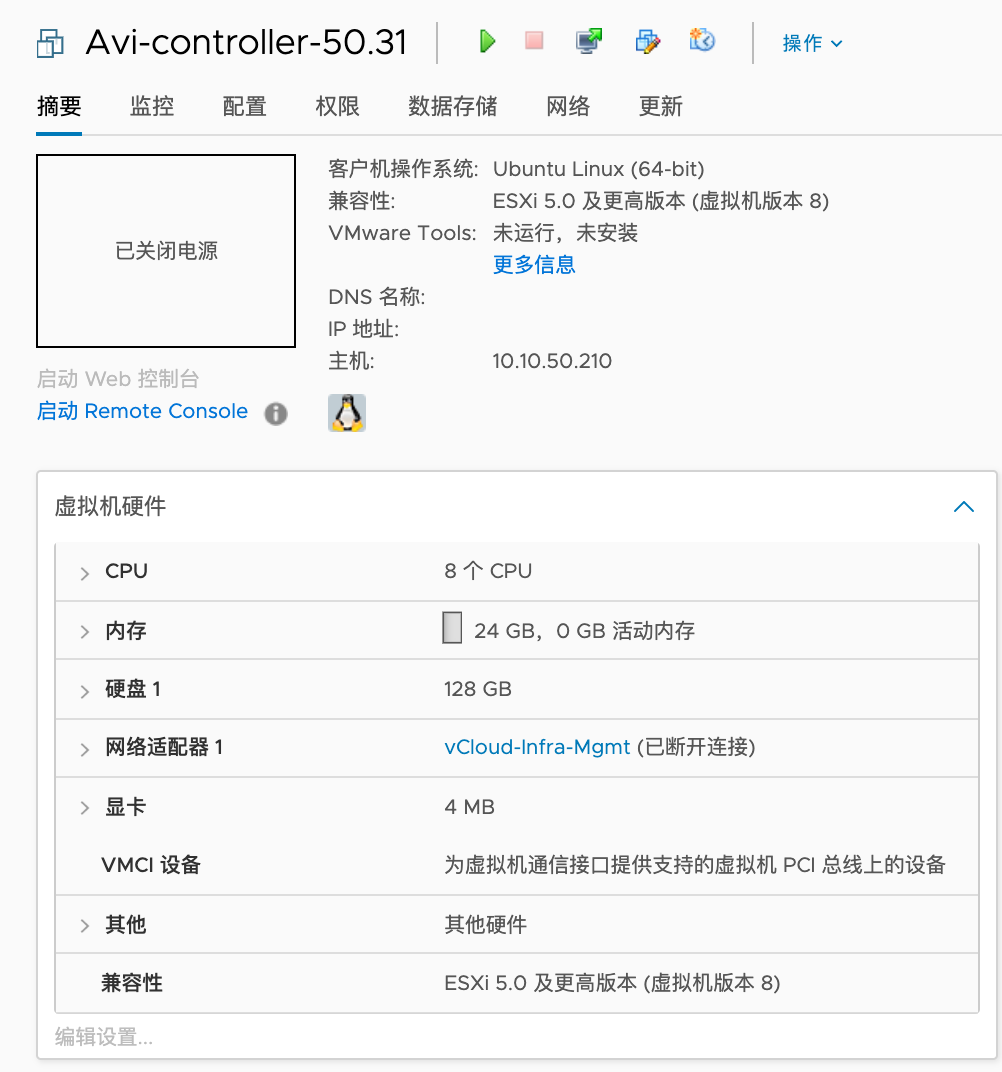Expand the 网络适配器 1 row
Viewport: 1002px width, 1072px height.
[85, 749]
